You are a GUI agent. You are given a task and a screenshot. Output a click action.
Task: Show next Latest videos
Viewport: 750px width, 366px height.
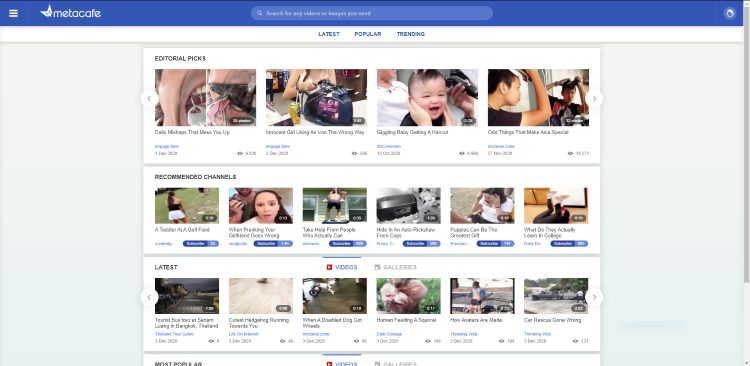595,297
